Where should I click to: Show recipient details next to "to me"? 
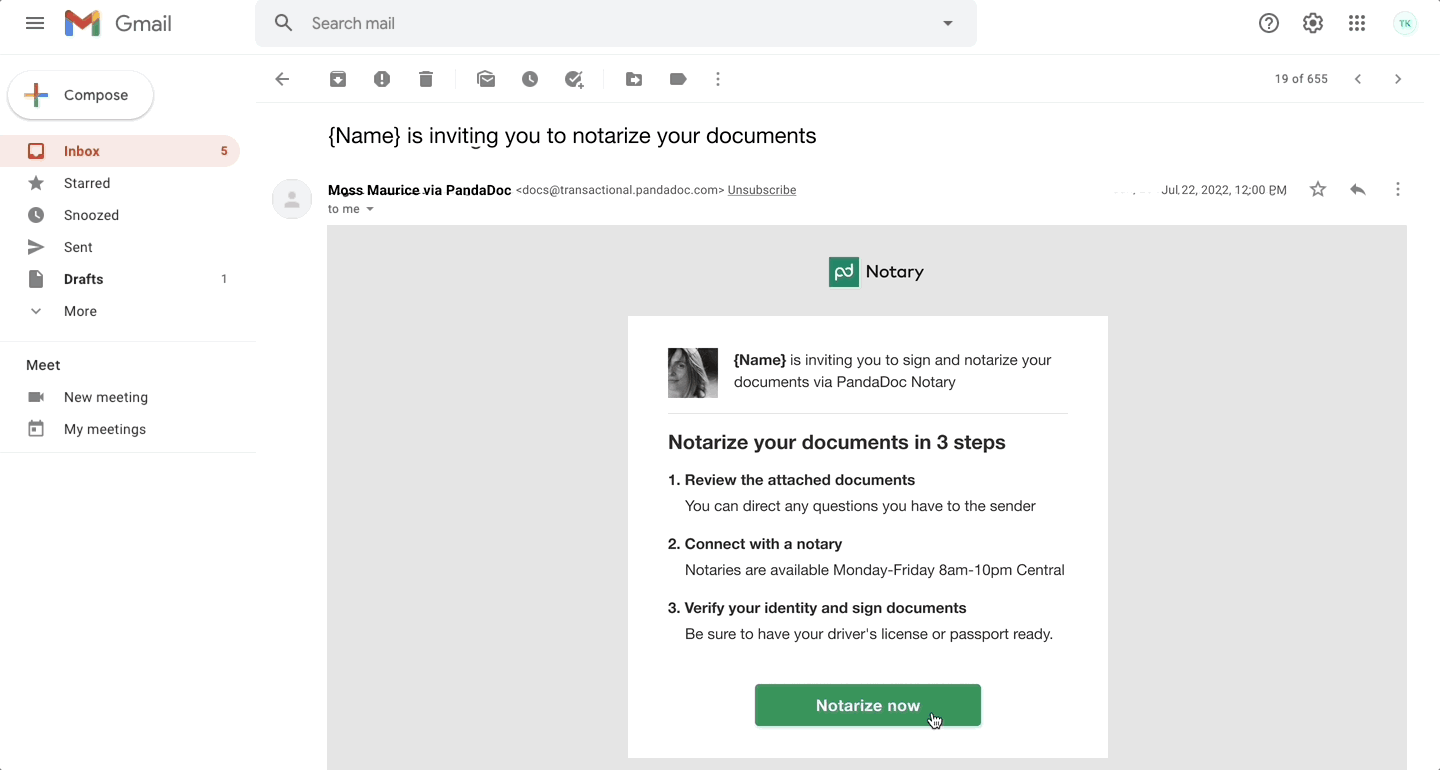[x=370, y=210]
